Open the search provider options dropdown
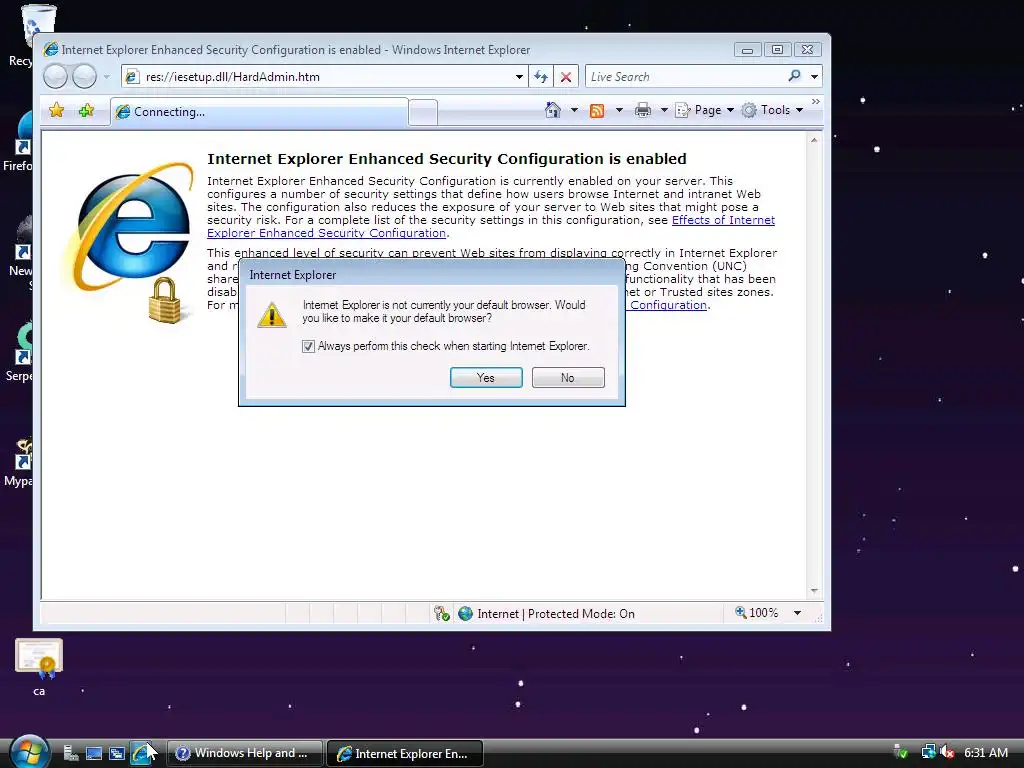Viewport: 1024px width, 768px height. point(814,76)
